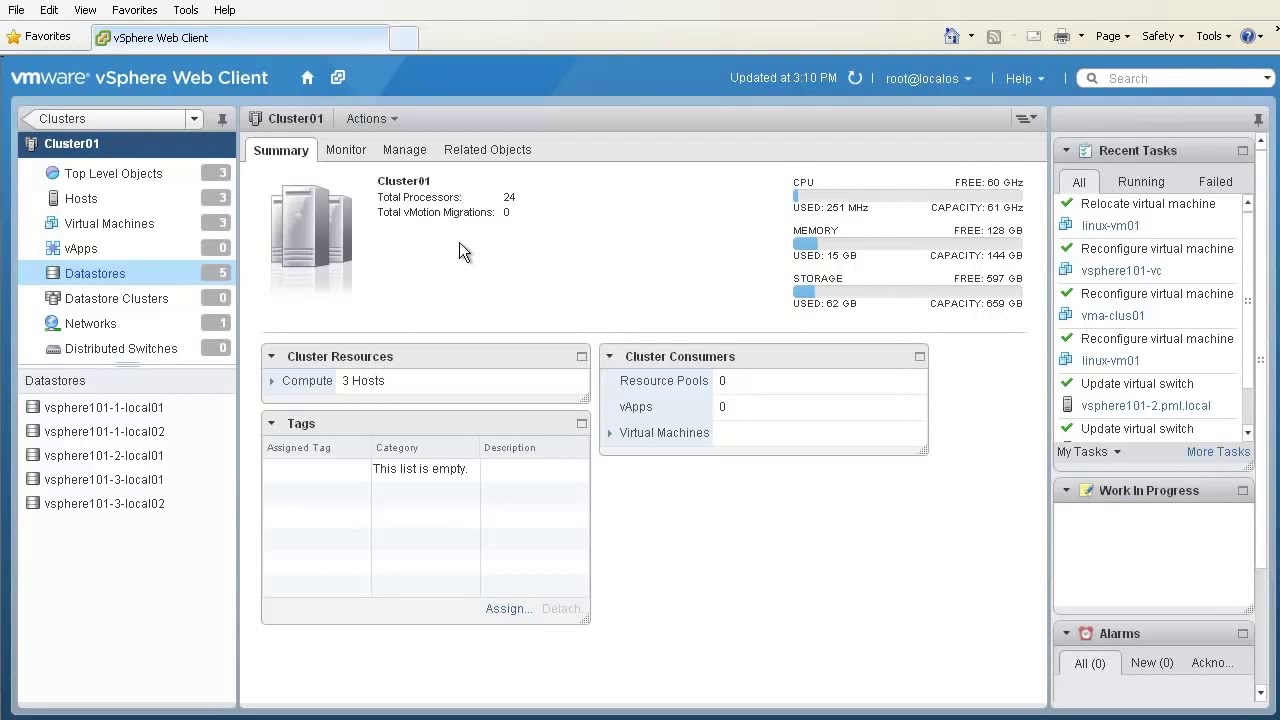Pin the right-hand tasks sidebar
This screenshot has width=1280, height=720.
[x=1258, y=119]
